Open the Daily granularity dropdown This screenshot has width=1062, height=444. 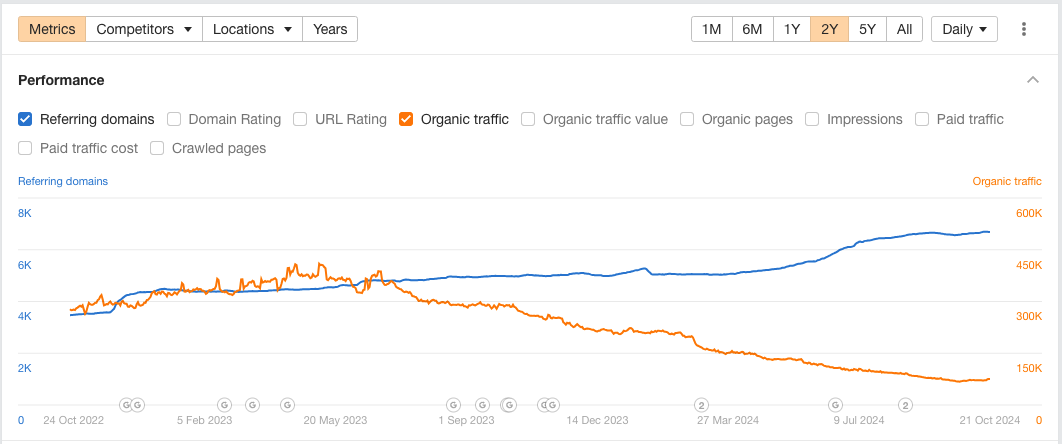(x=964, y=29)
